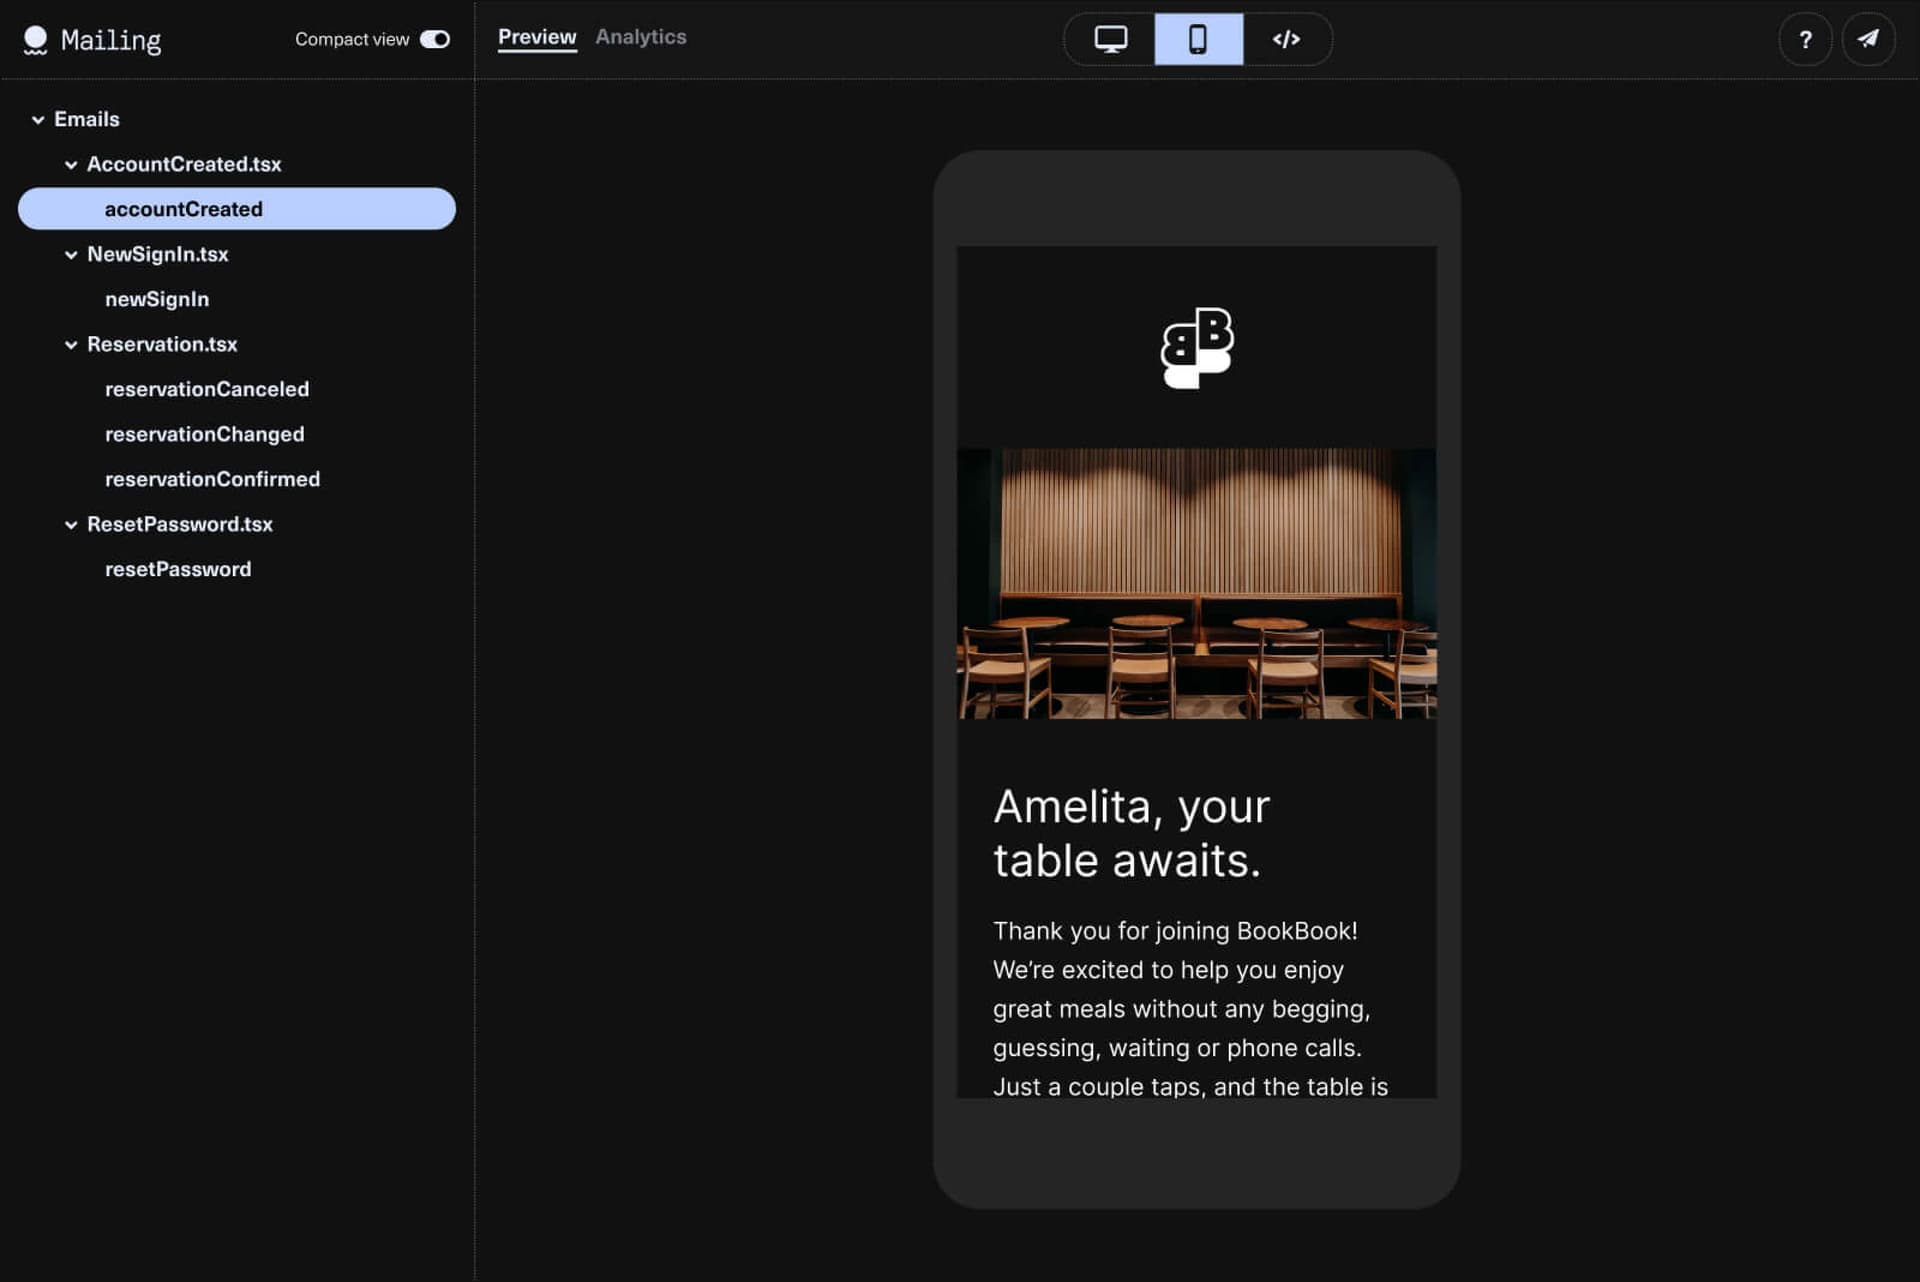The image size is (1920, 1282).
Task: Select the mobile view icon
Action: (1197, 39)
